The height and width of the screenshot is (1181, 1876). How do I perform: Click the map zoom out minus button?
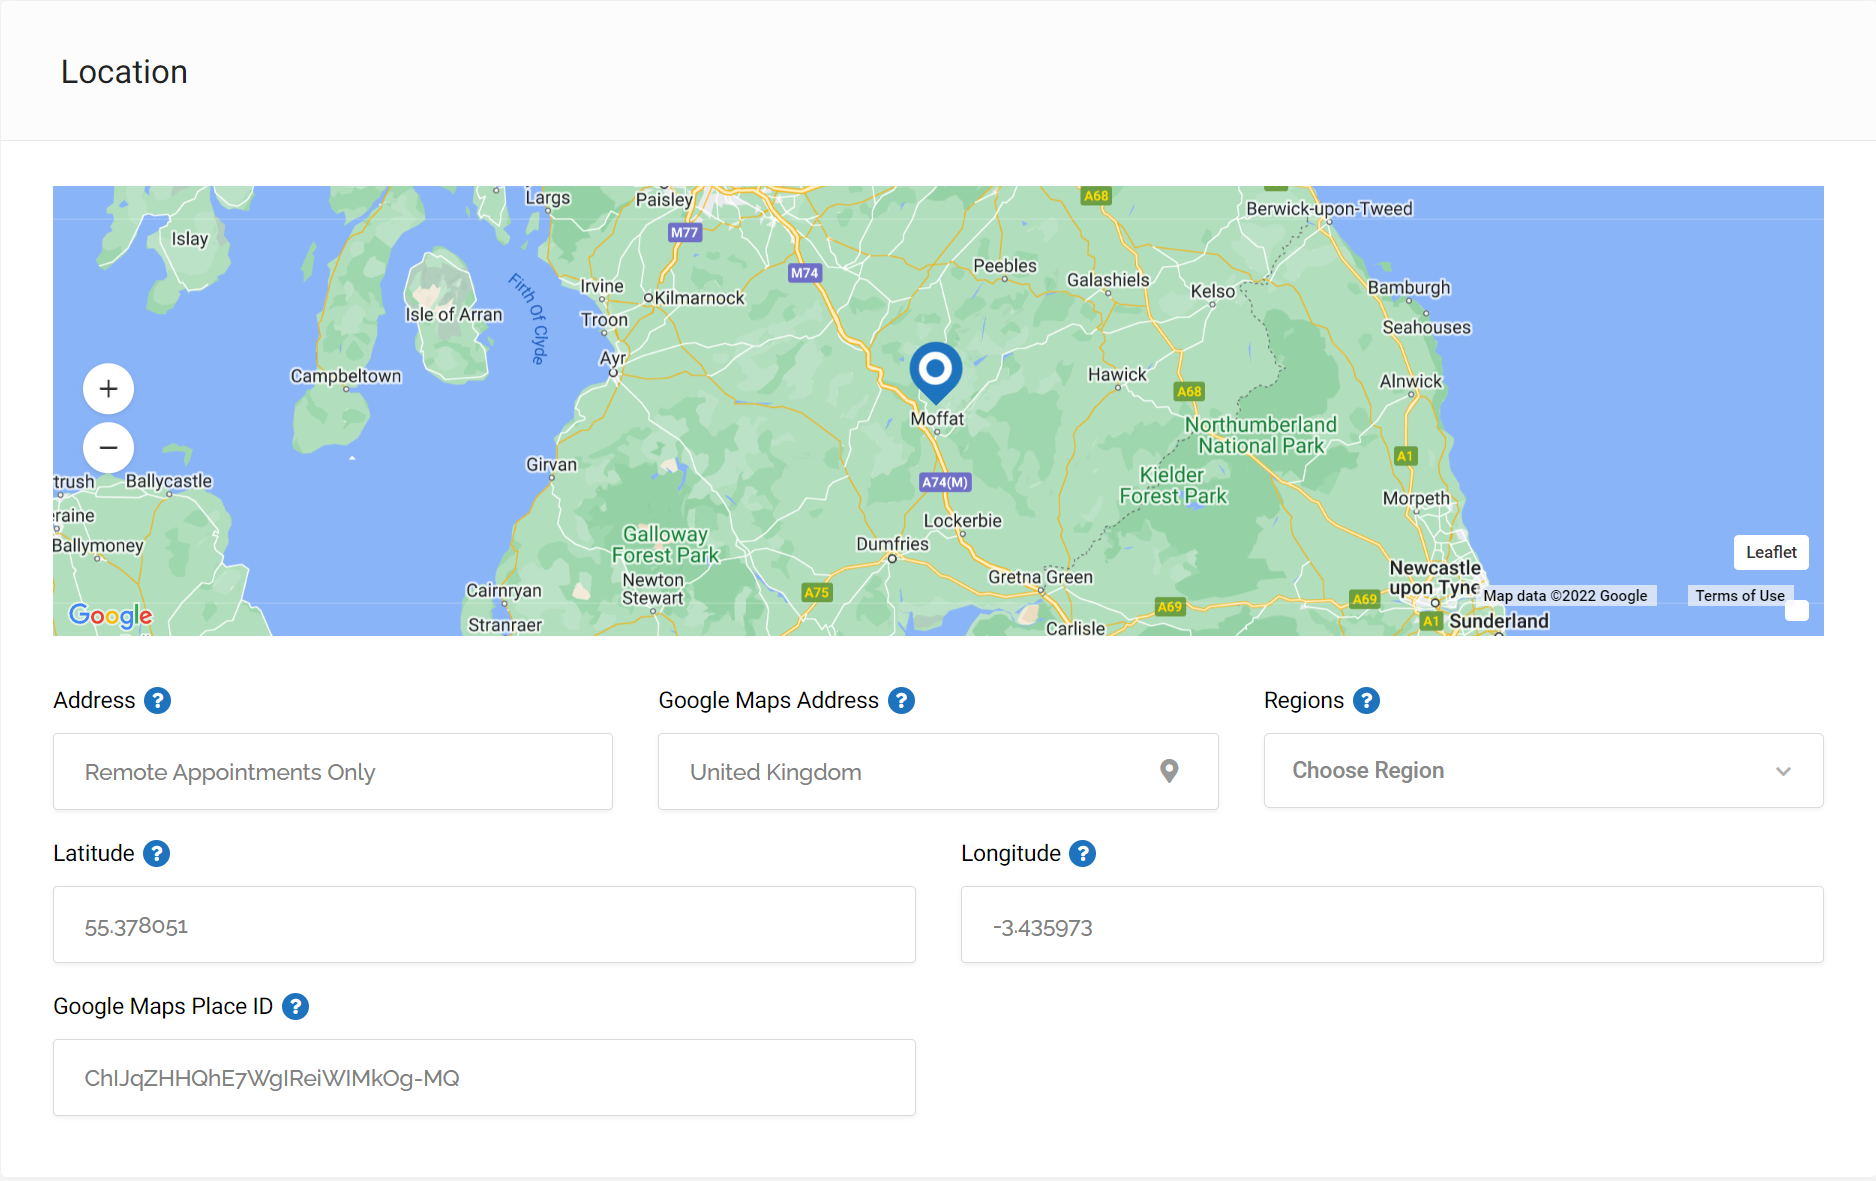108,447
